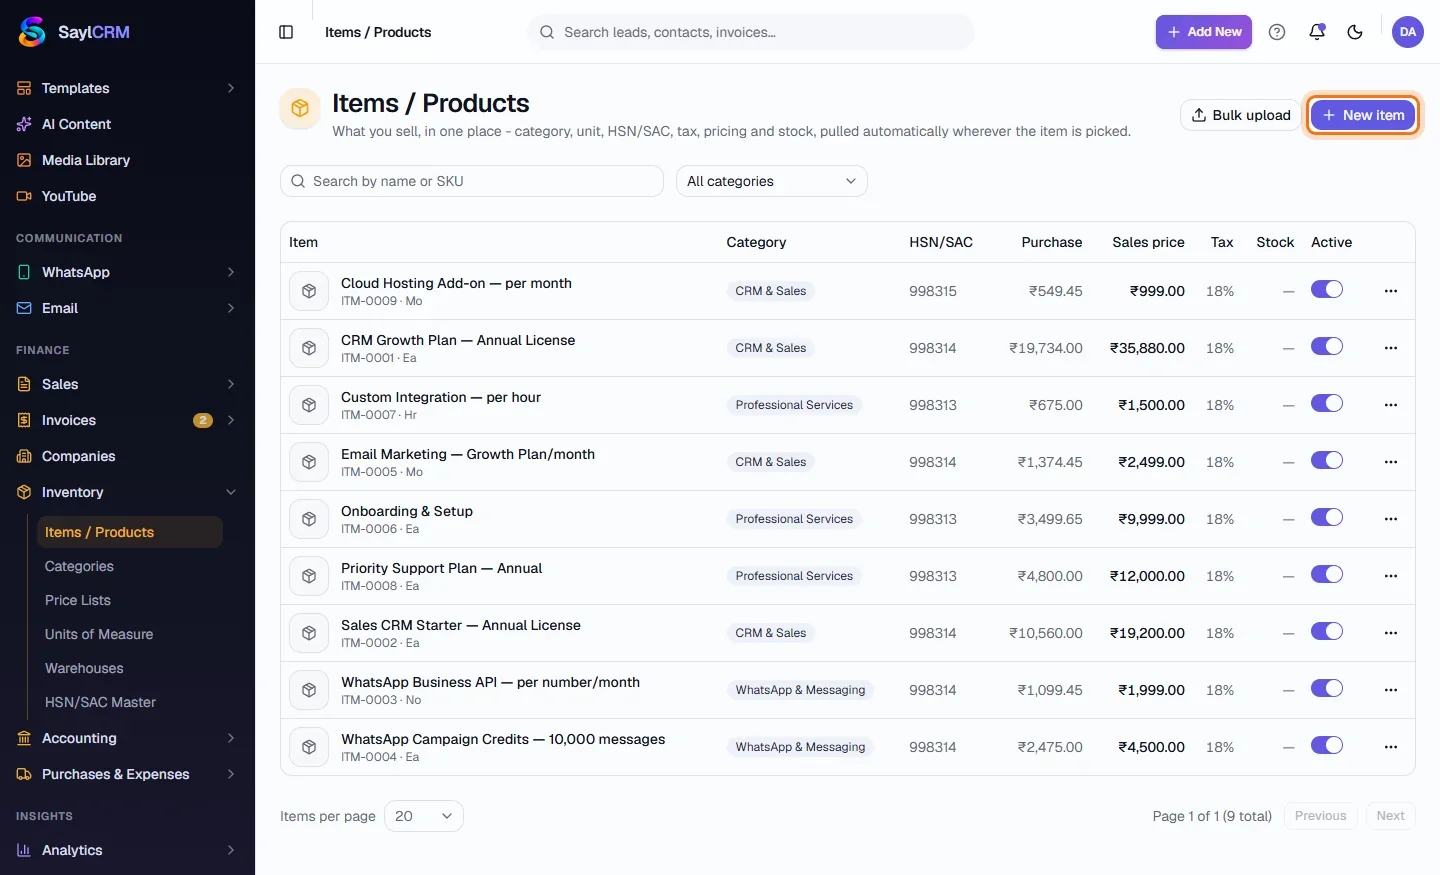Click the WhatsApp Business API item icon
This screenshot has height=875, width=1440.
[309, 690]
